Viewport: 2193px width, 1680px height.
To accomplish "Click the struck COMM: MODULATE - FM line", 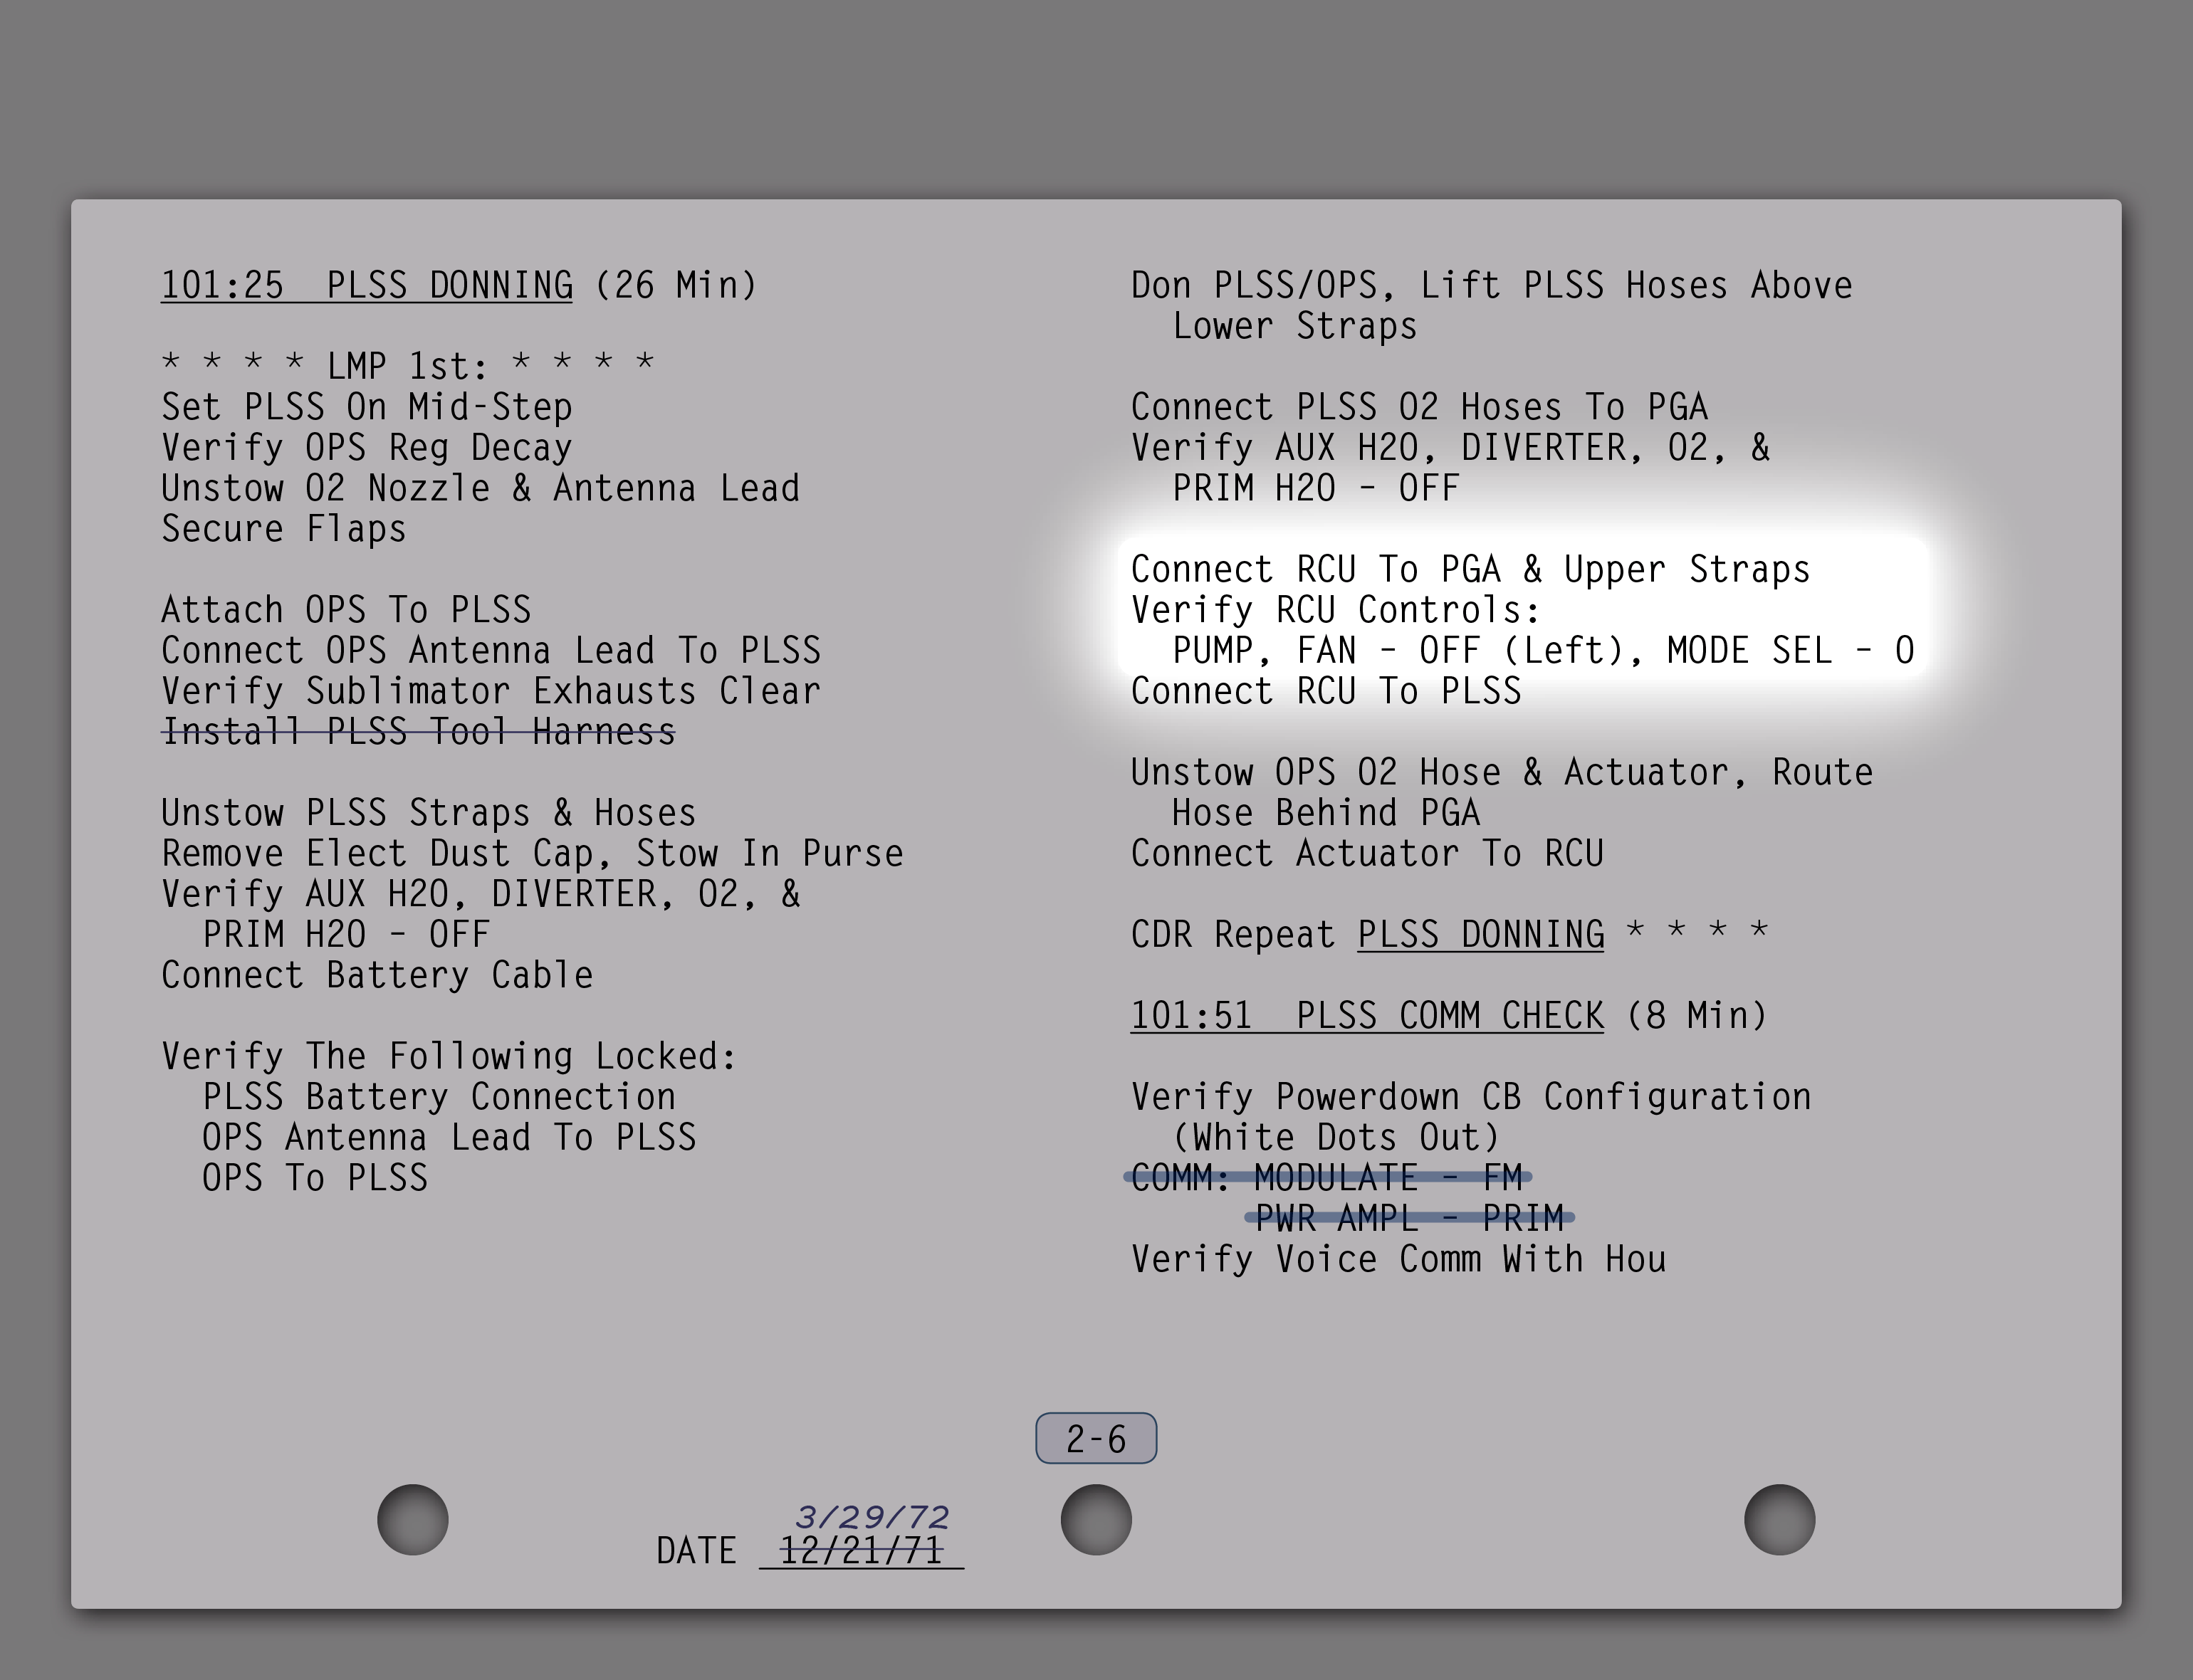I will pyautogui.click(x=1327, y=1177).
